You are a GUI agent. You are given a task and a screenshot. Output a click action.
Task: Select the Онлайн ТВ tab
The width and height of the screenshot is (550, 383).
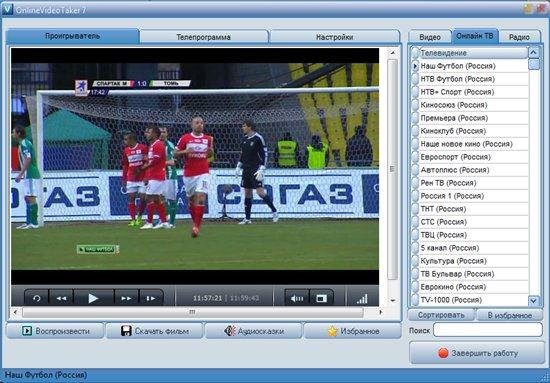coord(475,36)
